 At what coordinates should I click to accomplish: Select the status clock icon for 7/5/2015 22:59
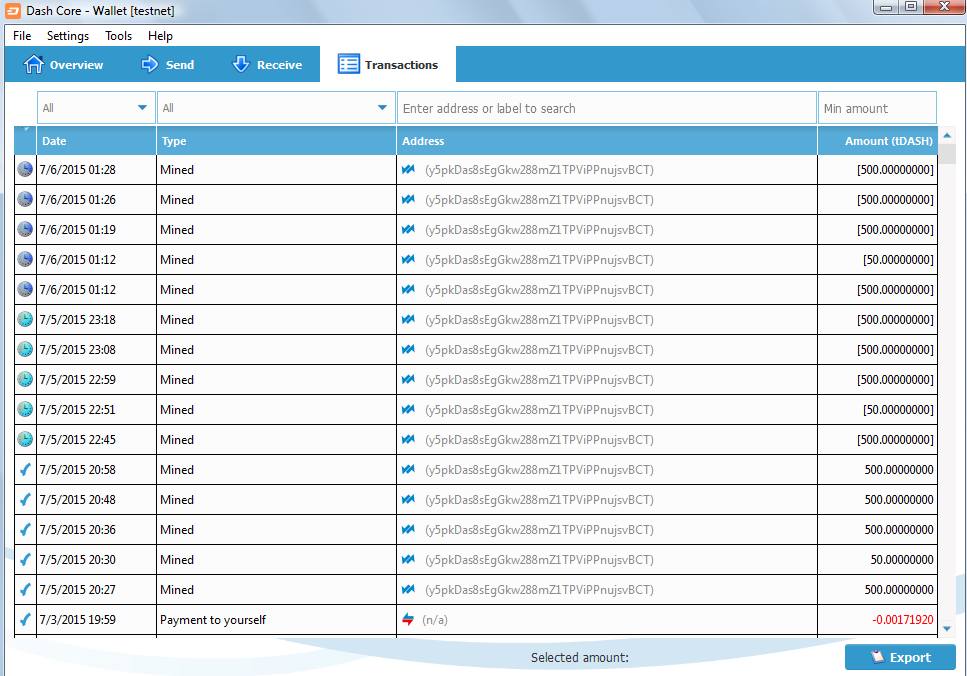point(25,379)
